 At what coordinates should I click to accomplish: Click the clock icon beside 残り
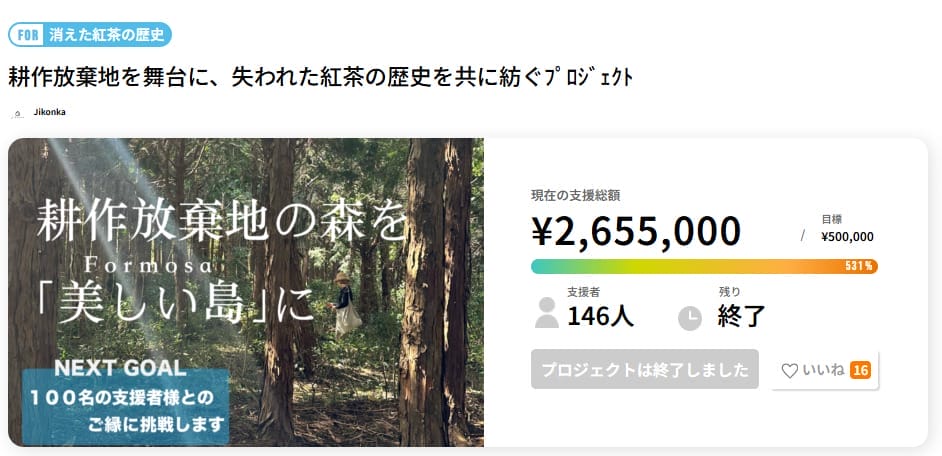(x=690, y=318)
